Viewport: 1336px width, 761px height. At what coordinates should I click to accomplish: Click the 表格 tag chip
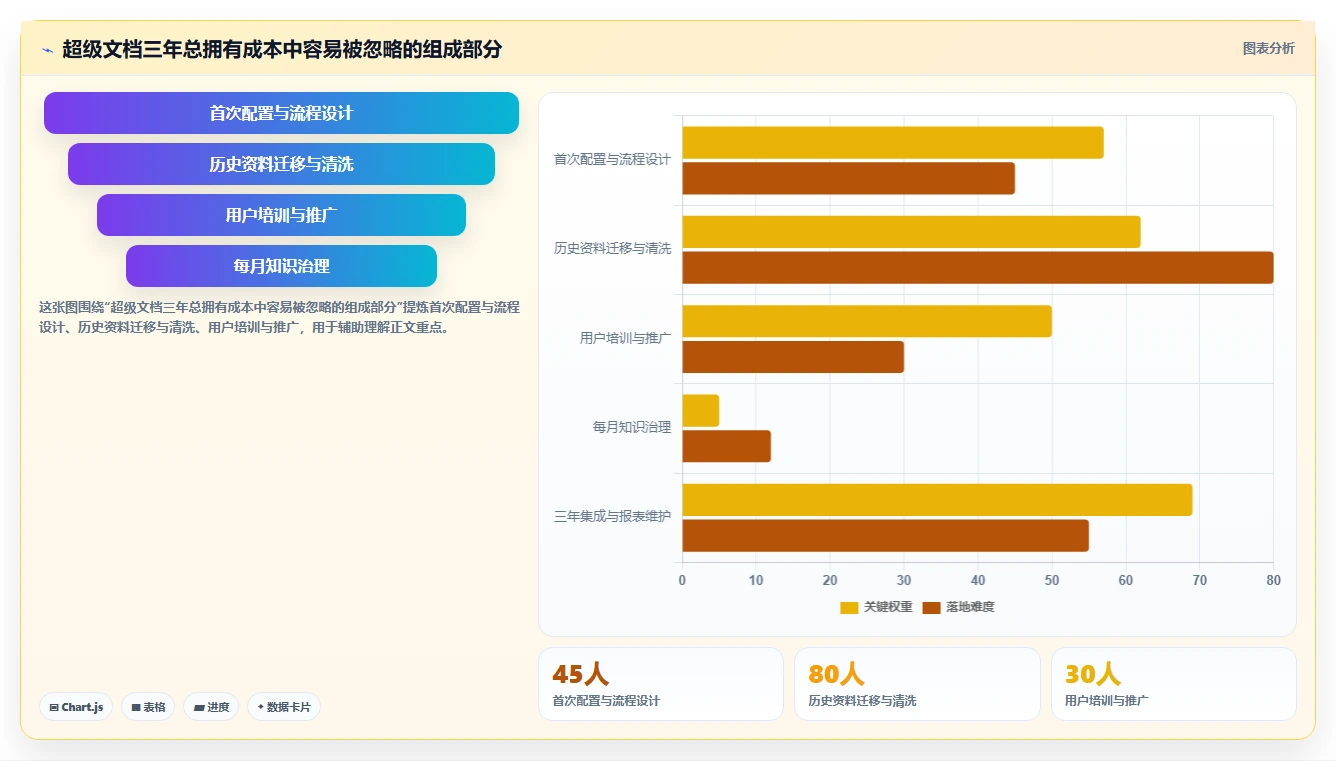pos(148,707)
